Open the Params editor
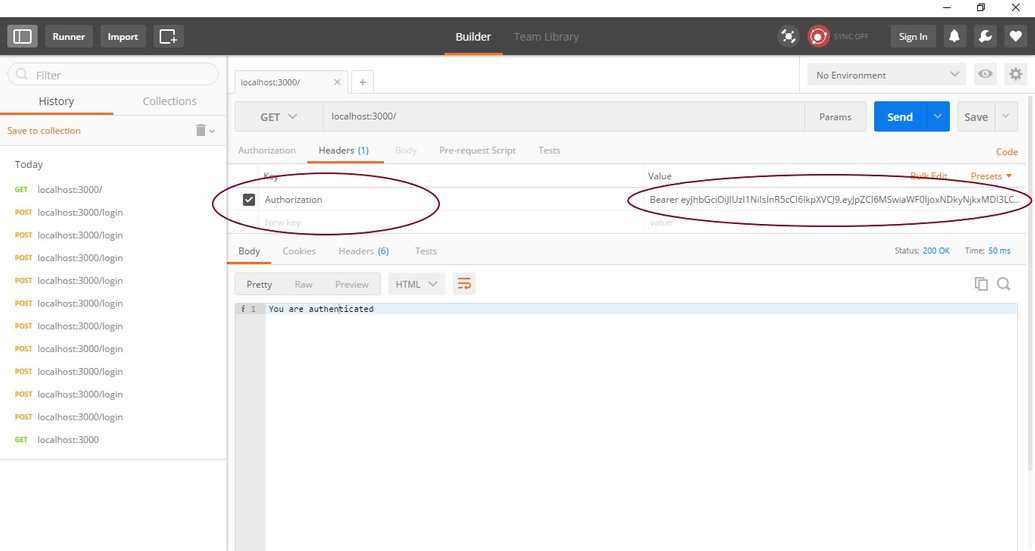The image size is (1035, 551). tap(835, 117)
